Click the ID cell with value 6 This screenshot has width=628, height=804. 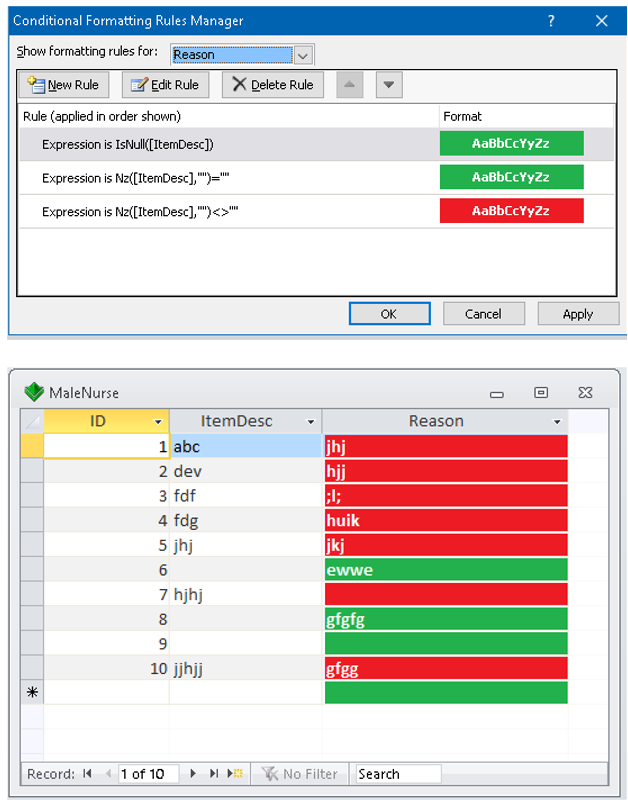[107, 569]
